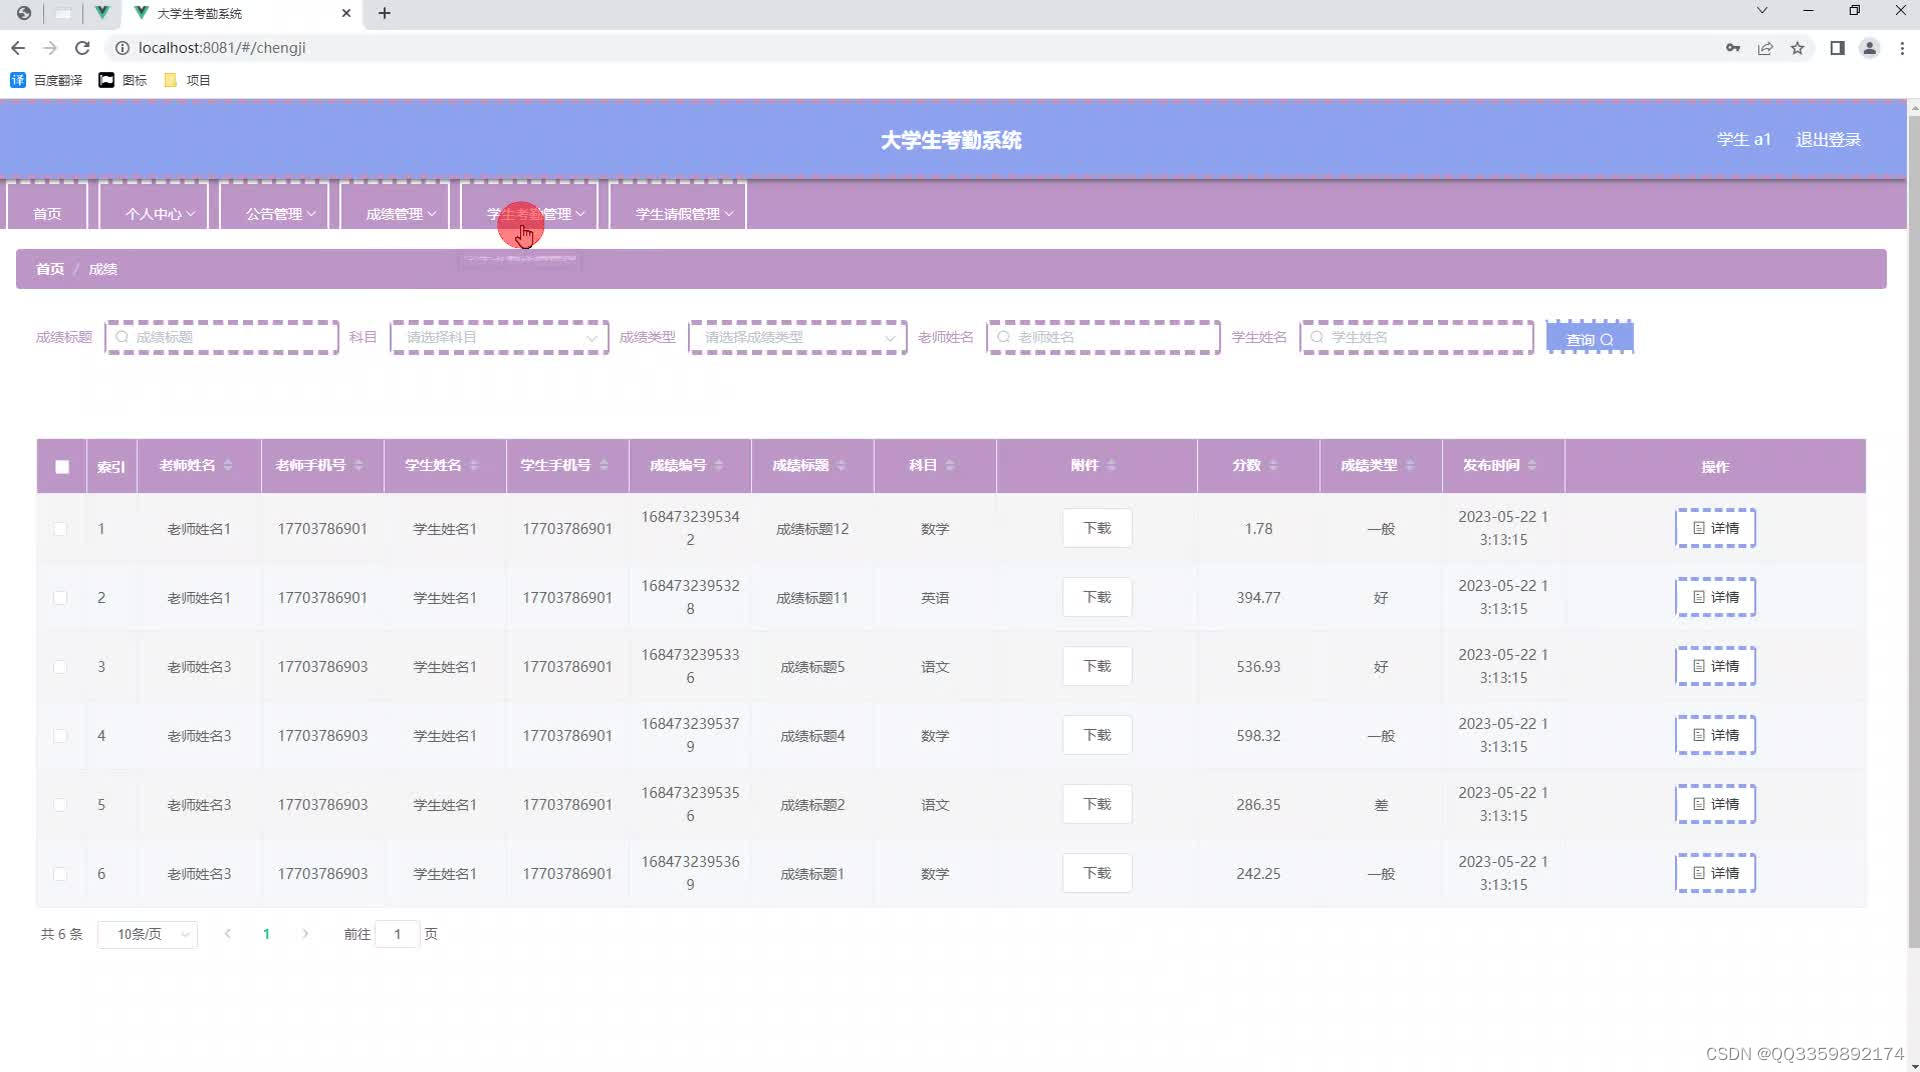Image resolution: width=1920 pixels, height=1072 pixels.
Task: Select the 大学生考勤系统 browser tab
Action: [x=240, y=13]
